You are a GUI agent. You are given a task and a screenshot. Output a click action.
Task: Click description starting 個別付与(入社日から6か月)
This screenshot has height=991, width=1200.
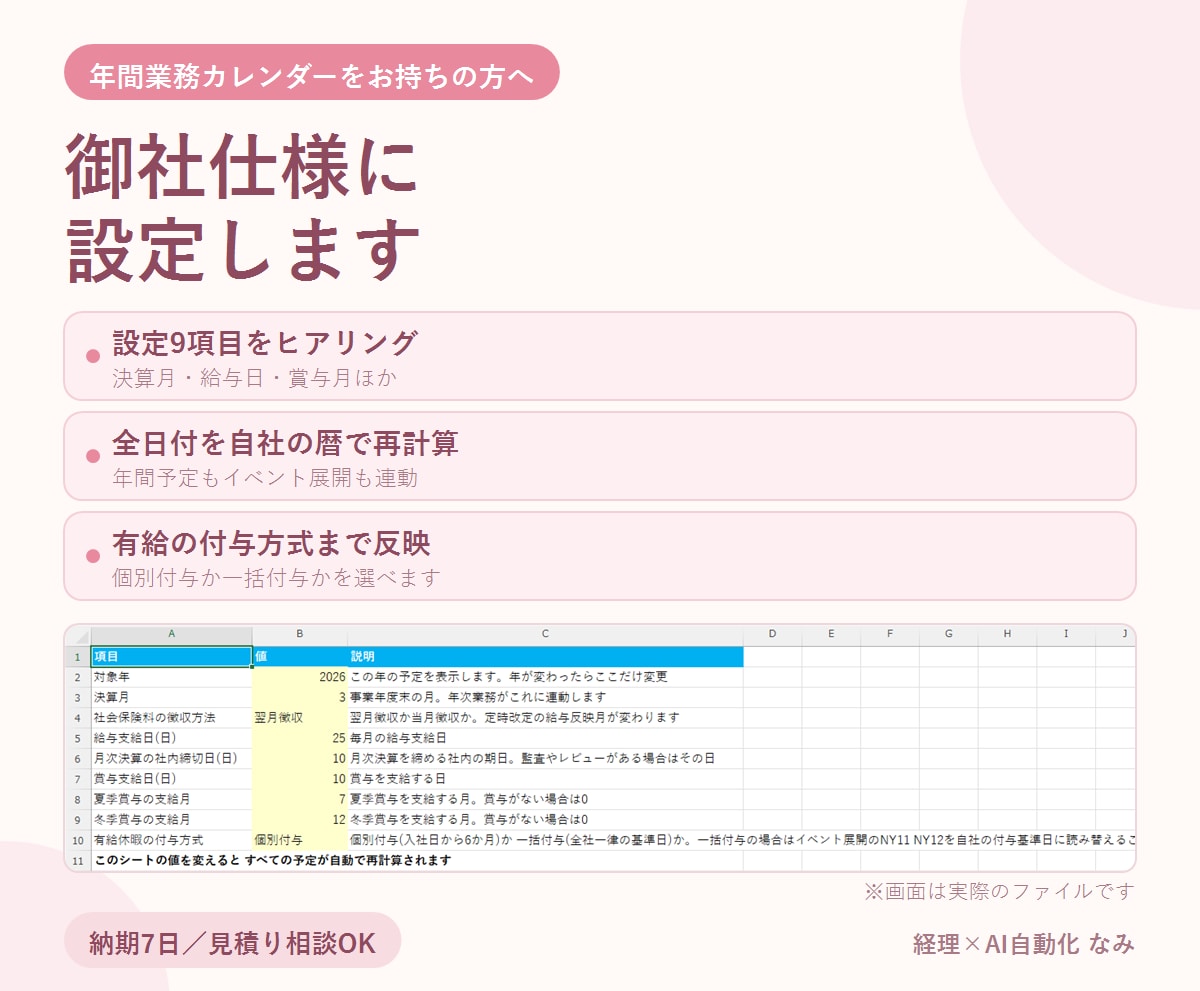pyautogui.click(x=742, y=840)
